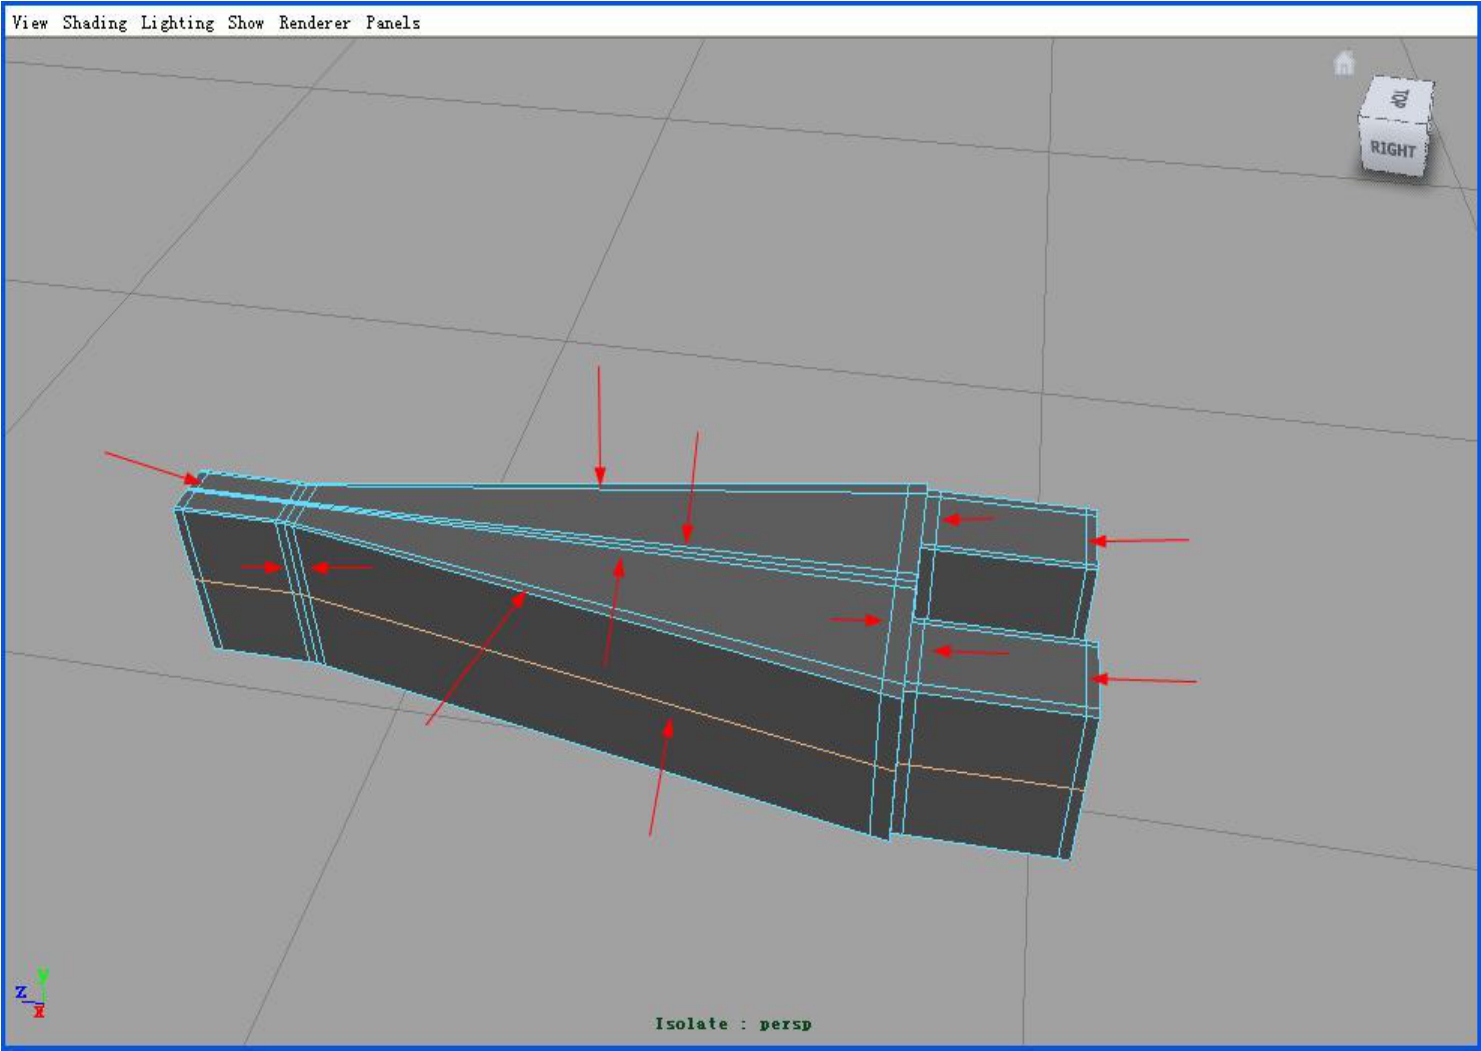This screenshot has width=1481, height=1051.
Task: Select top face of upper right block
Action: pyautogui.click(x=1010, y=525)
